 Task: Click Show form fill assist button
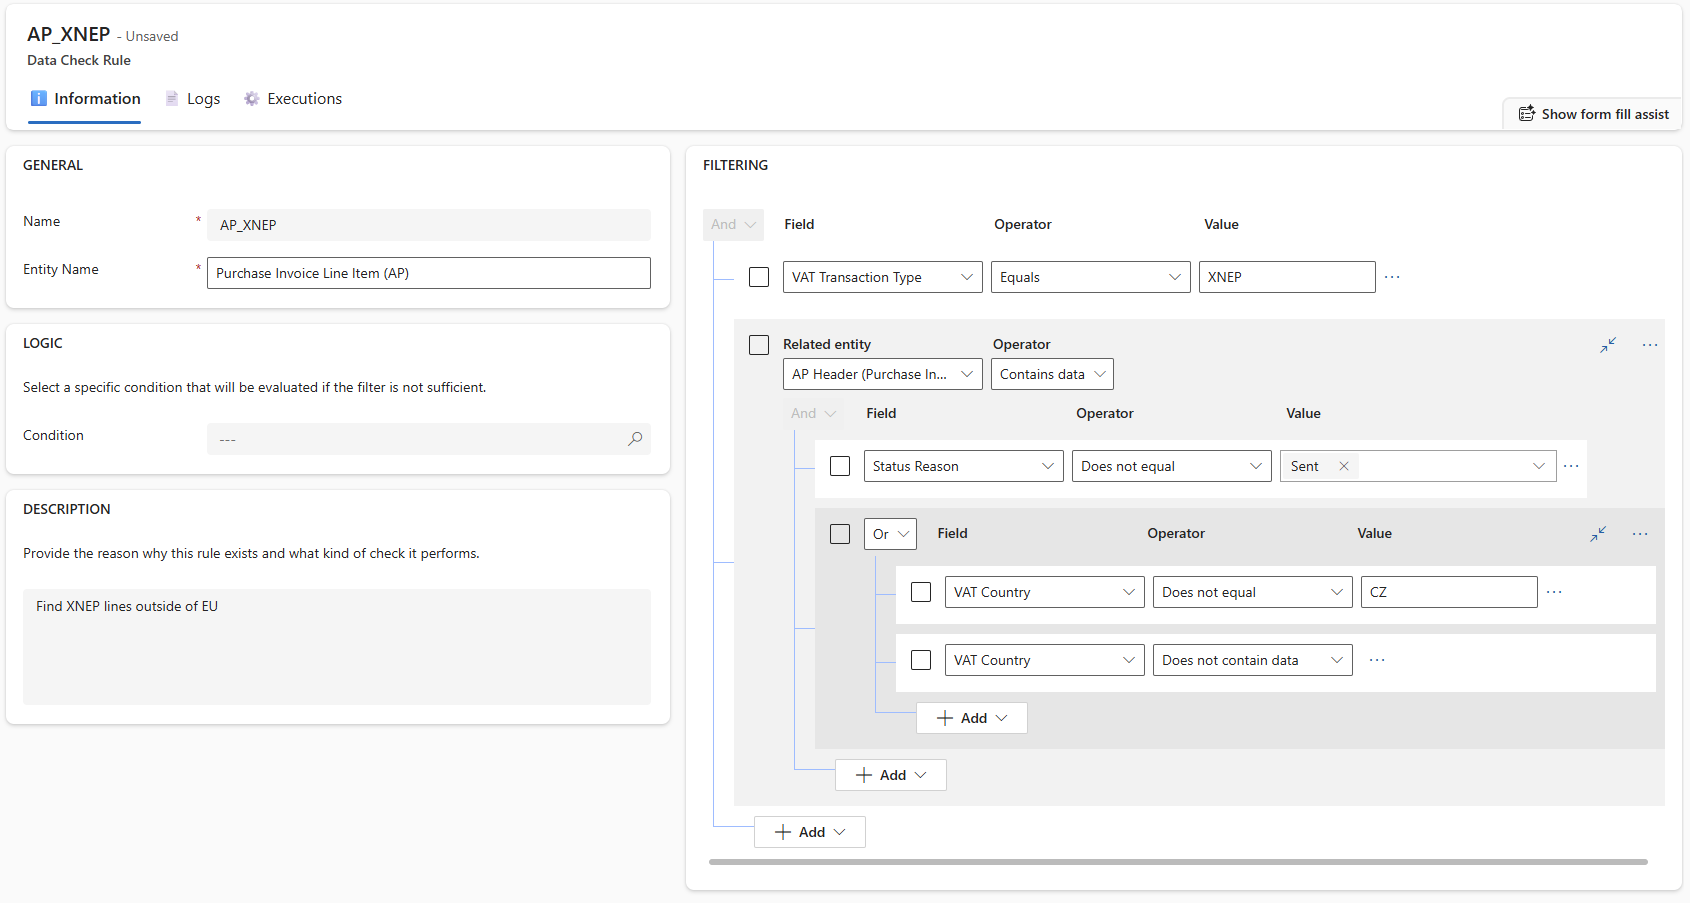pyautogui.click(x=1594, y=114)
